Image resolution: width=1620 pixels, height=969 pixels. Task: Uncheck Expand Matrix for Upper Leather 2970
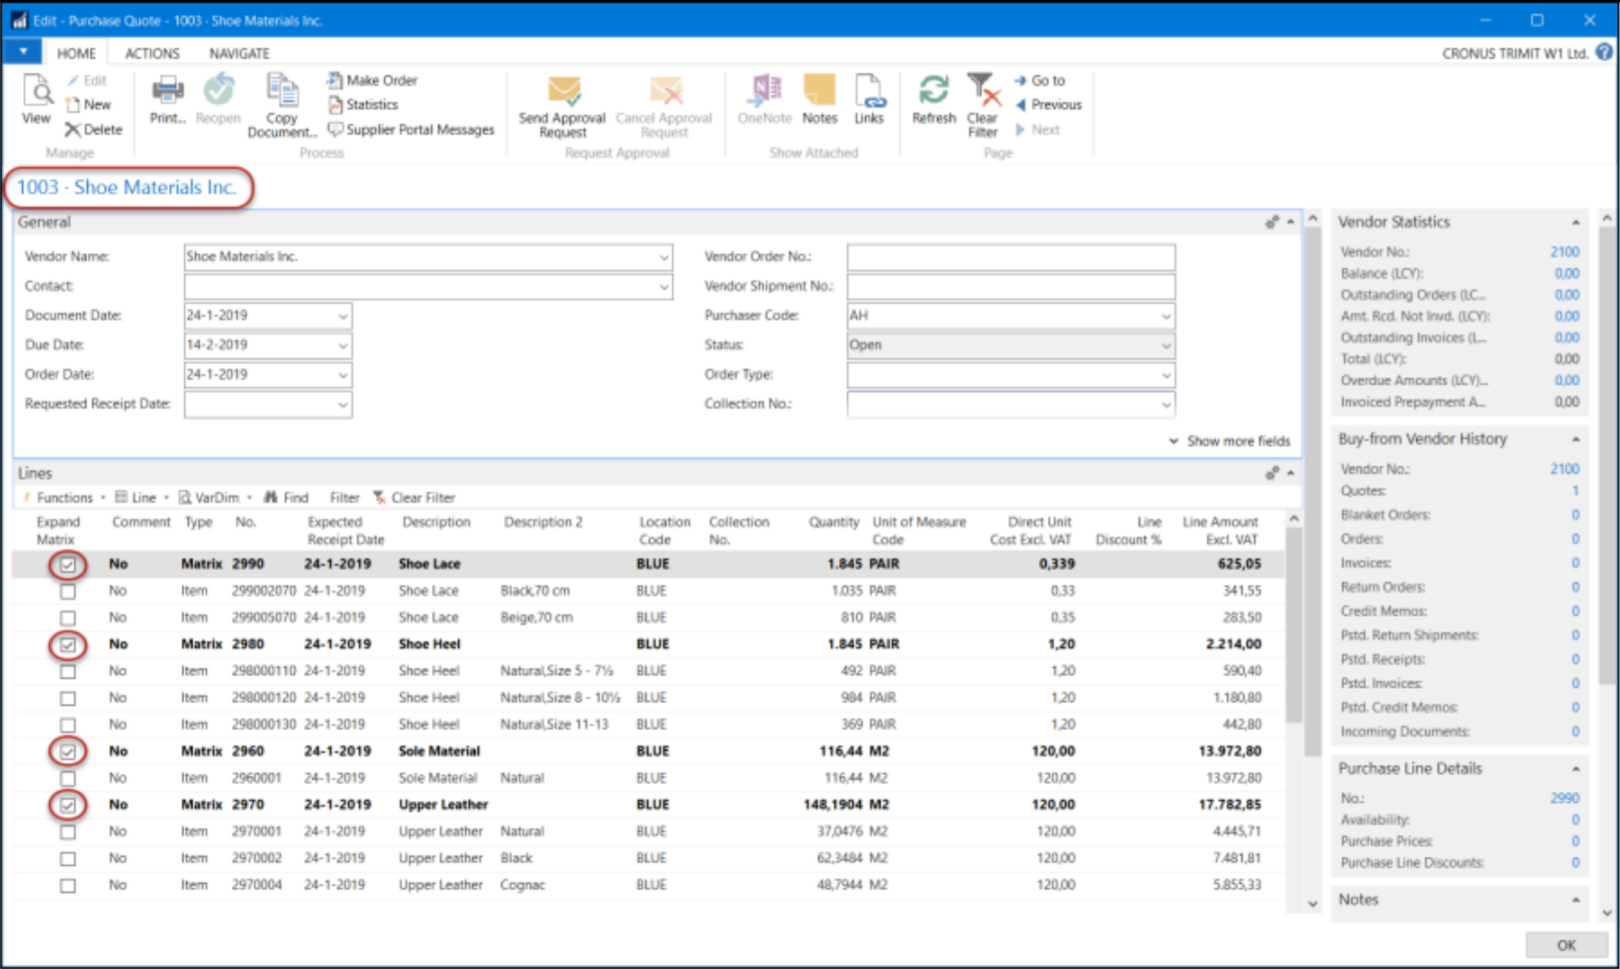(68, 805)
